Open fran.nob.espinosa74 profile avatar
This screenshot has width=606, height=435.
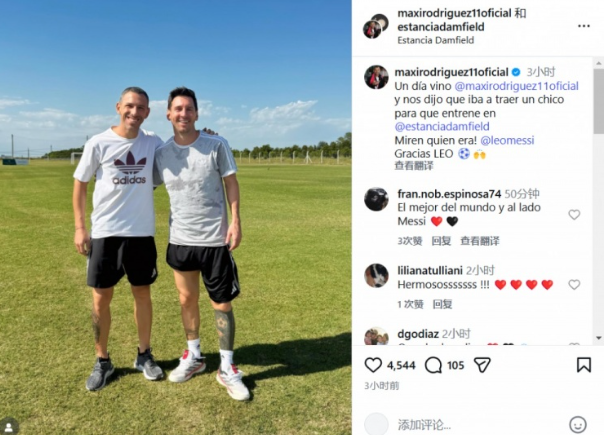pos(376,199)
